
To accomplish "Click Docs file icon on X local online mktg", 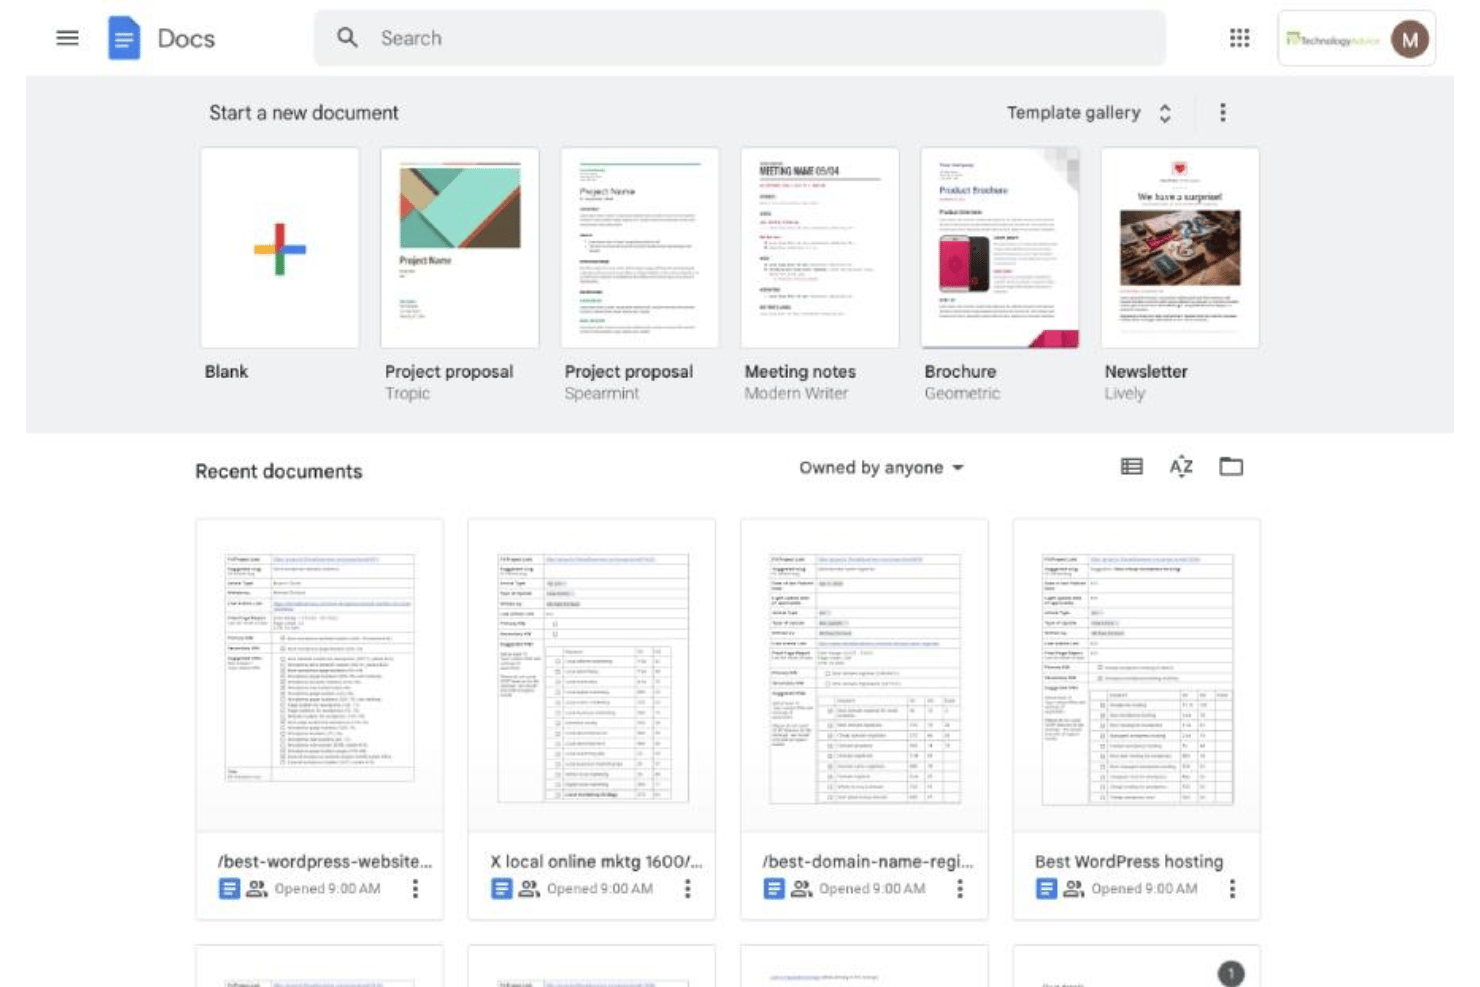I will click(501, 888).
